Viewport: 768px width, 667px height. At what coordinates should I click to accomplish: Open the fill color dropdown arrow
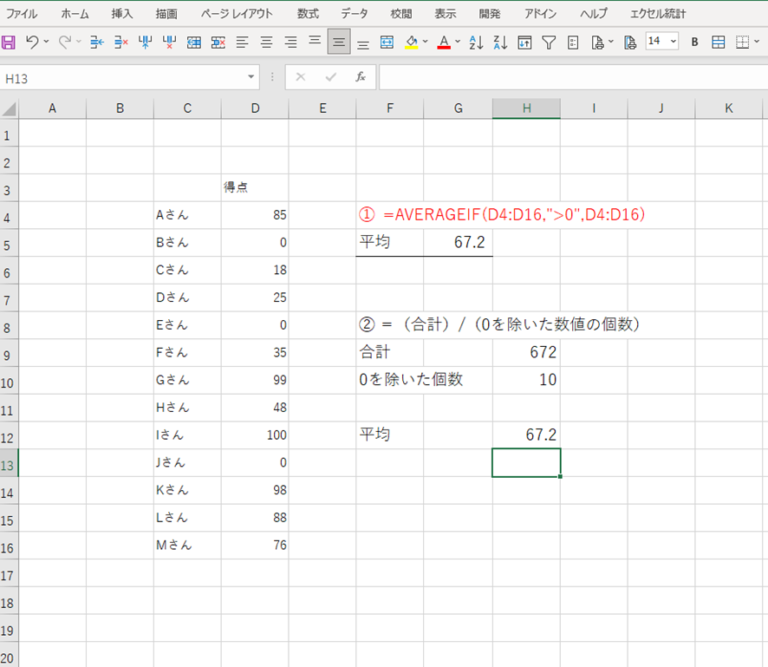click(x=425, y=42)
